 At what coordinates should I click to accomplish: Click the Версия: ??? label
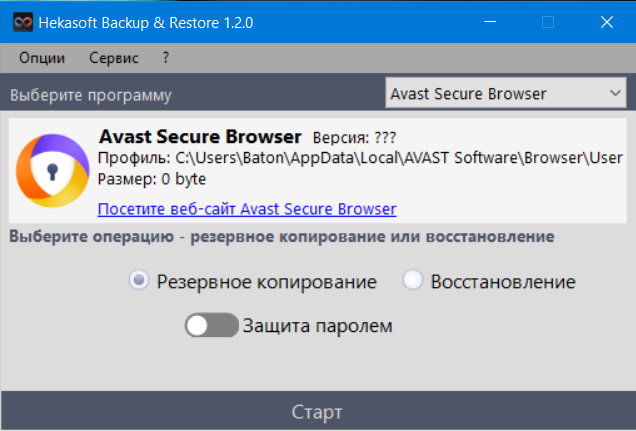point(354,138)
